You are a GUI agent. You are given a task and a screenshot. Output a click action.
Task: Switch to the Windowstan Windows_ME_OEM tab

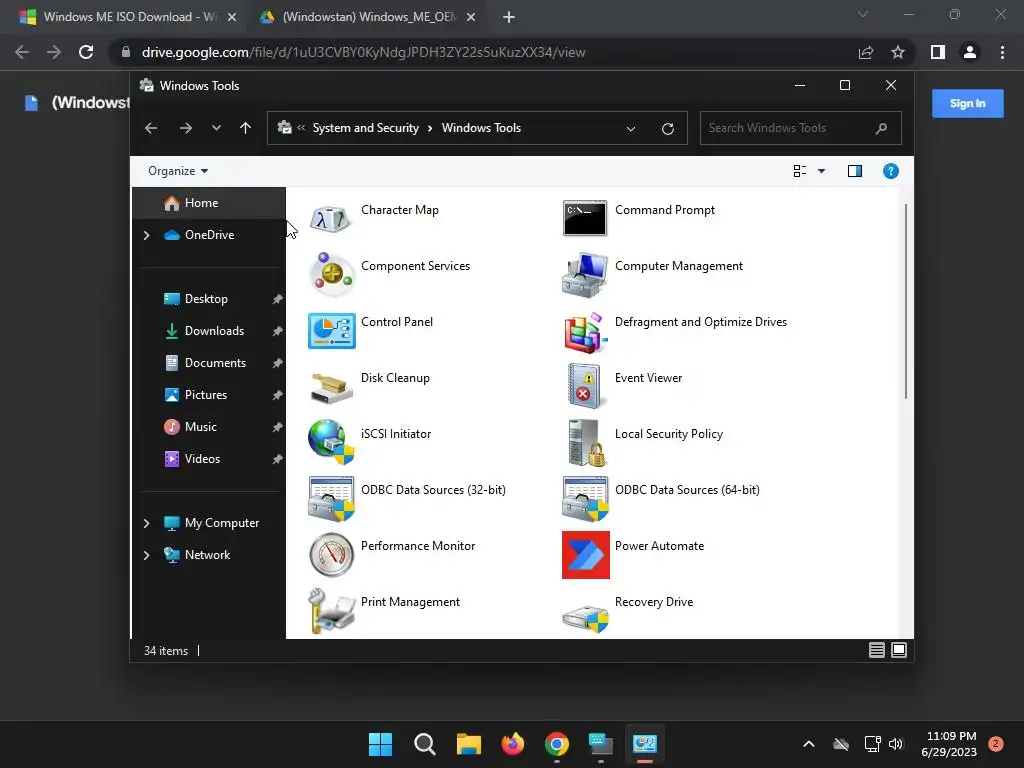[368, 17]
